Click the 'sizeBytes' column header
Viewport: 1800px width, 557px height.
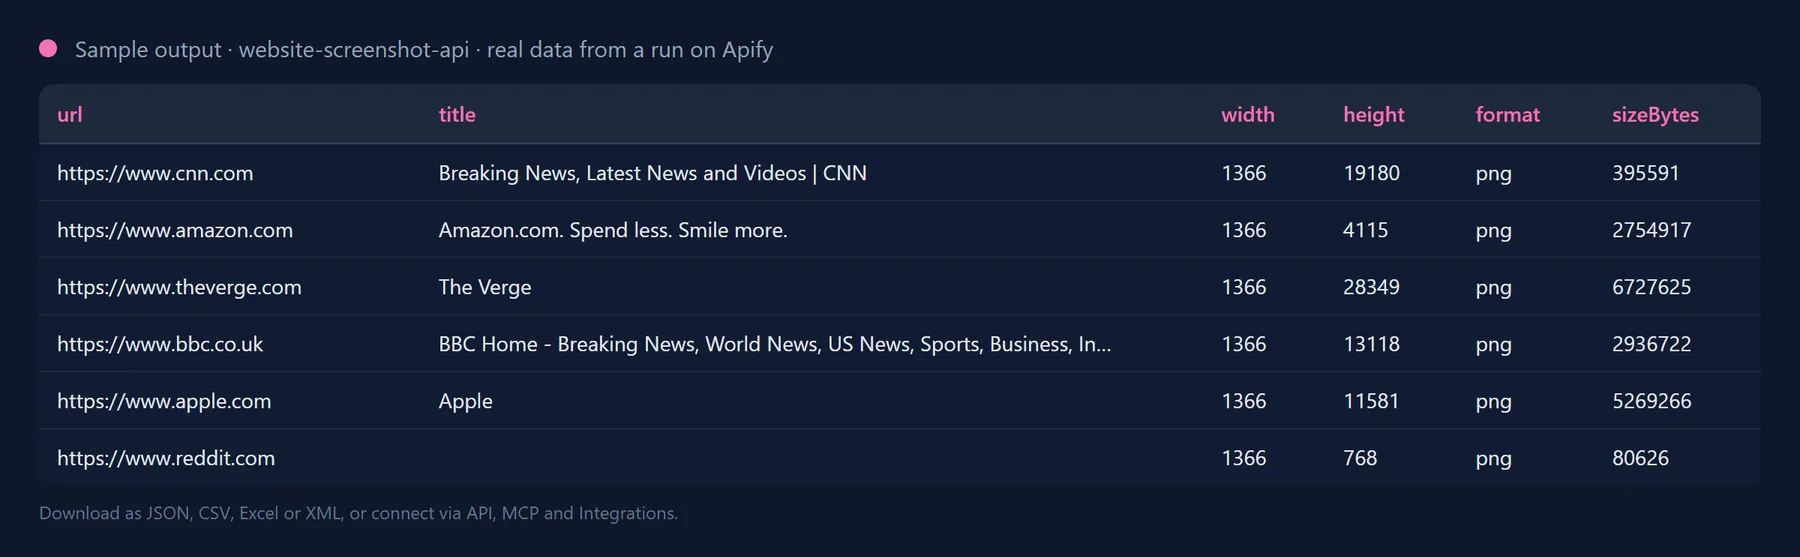coord(1655,115)
